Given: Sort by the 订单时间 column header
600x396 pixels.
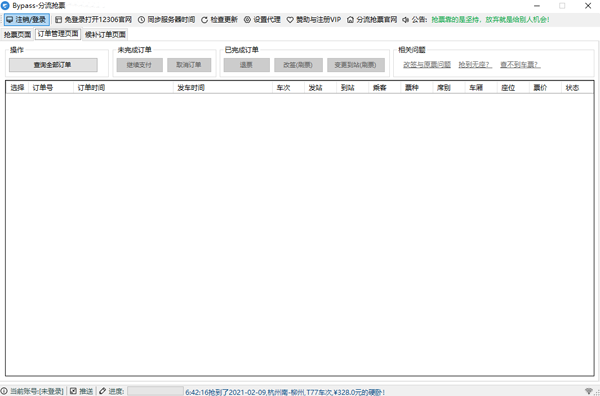Looking at the screenshot, I should (x=123, y=88).
